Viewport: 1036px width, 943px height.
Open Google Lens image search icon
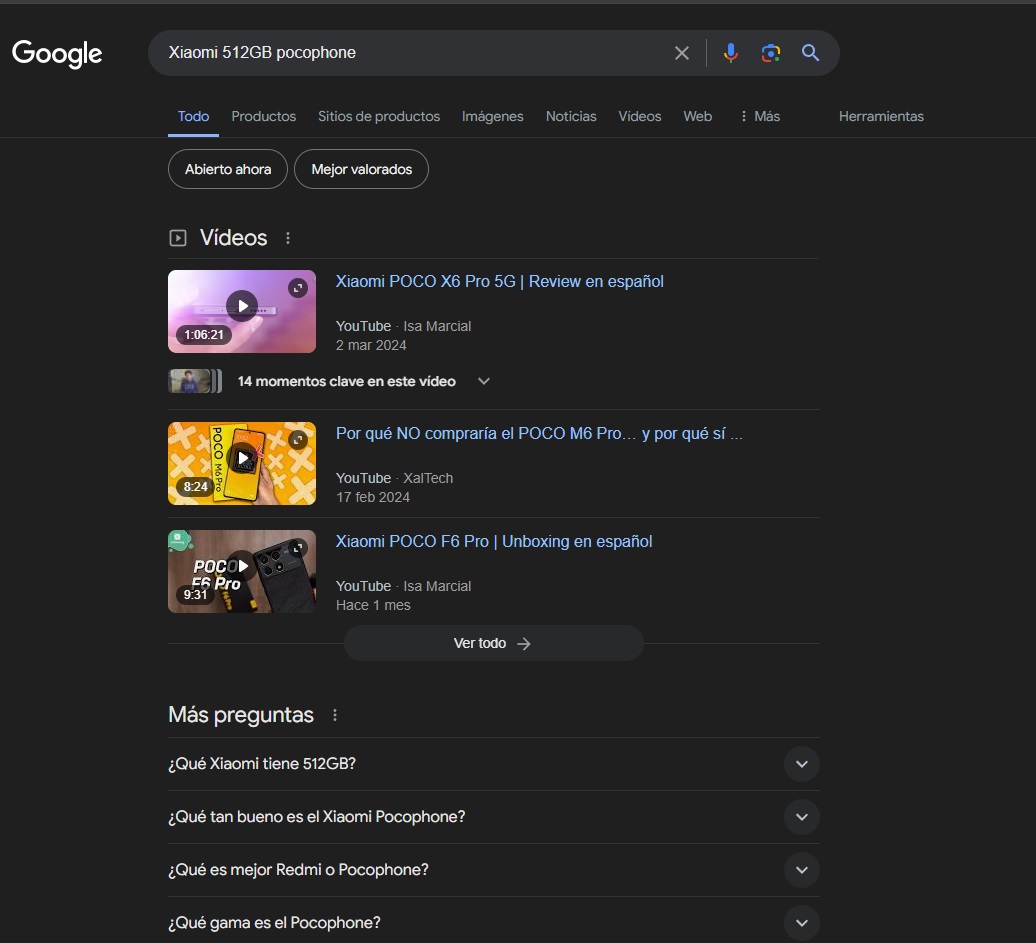point(770,53)
